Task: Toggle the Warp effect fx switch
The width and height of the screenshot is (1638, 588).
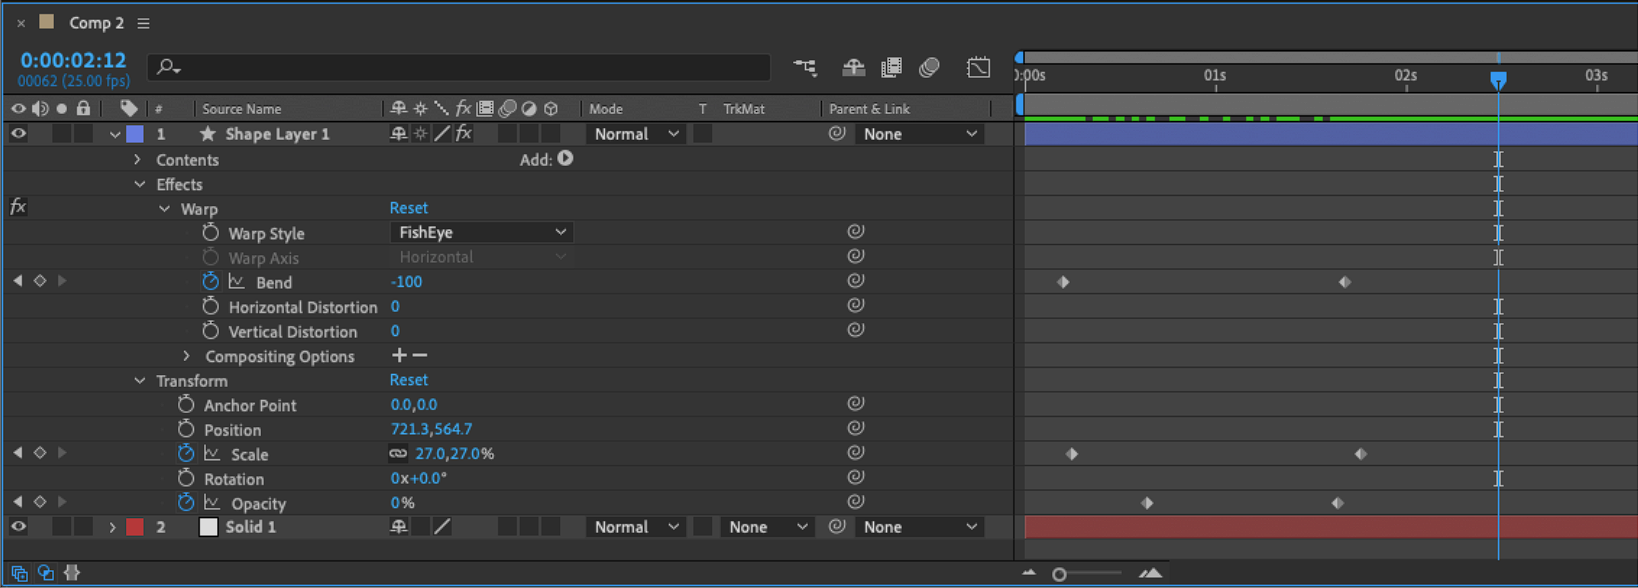Action: coord(17,207)
